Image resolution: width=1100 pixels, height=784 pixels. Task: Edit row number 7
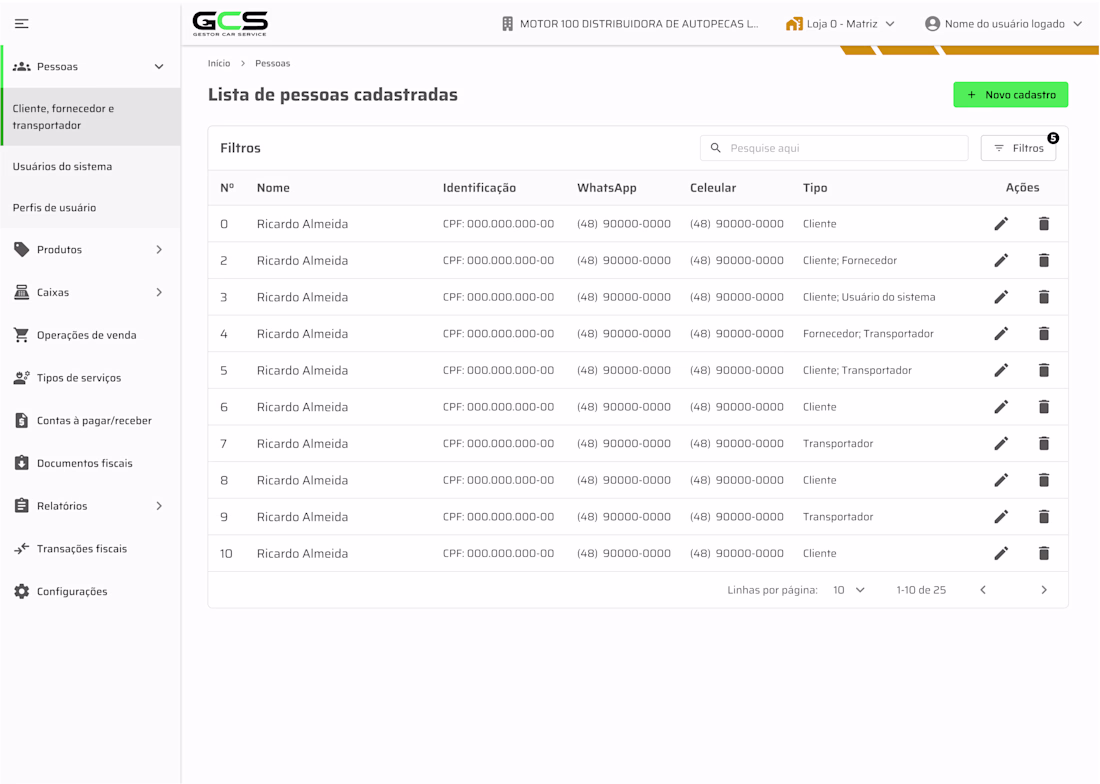(x=1001, y=443)
